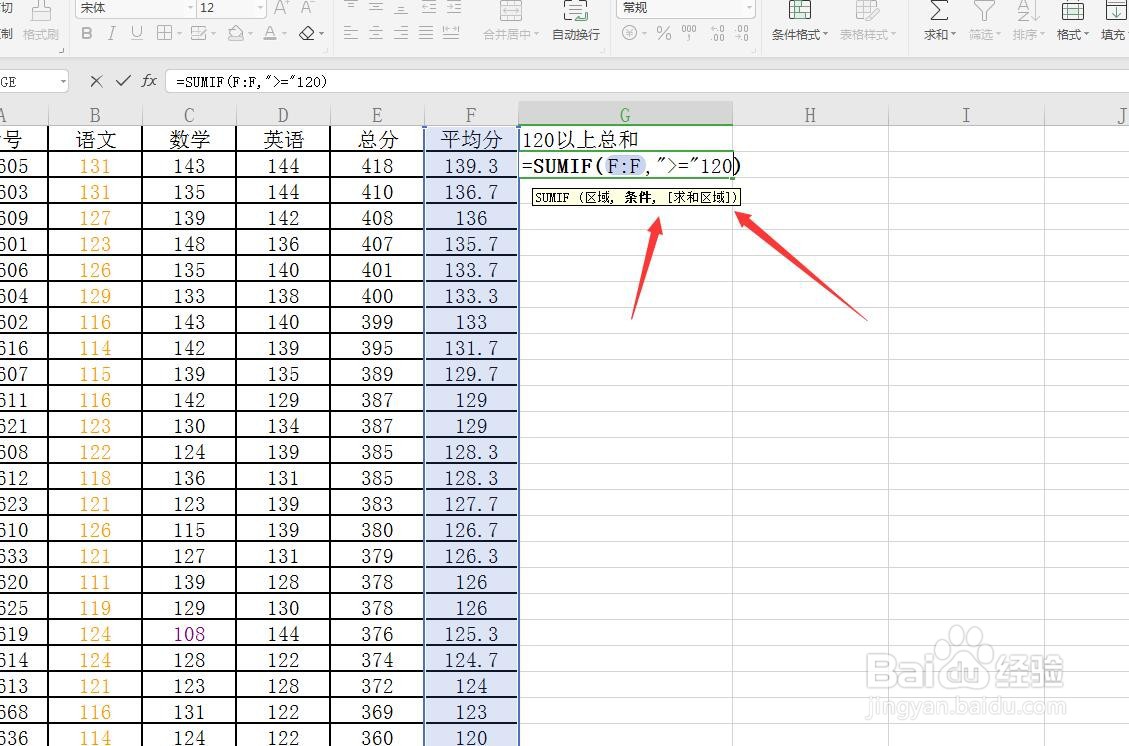Cancel formula entry with X button
The image size is (1129, 746).
[96, 81]
